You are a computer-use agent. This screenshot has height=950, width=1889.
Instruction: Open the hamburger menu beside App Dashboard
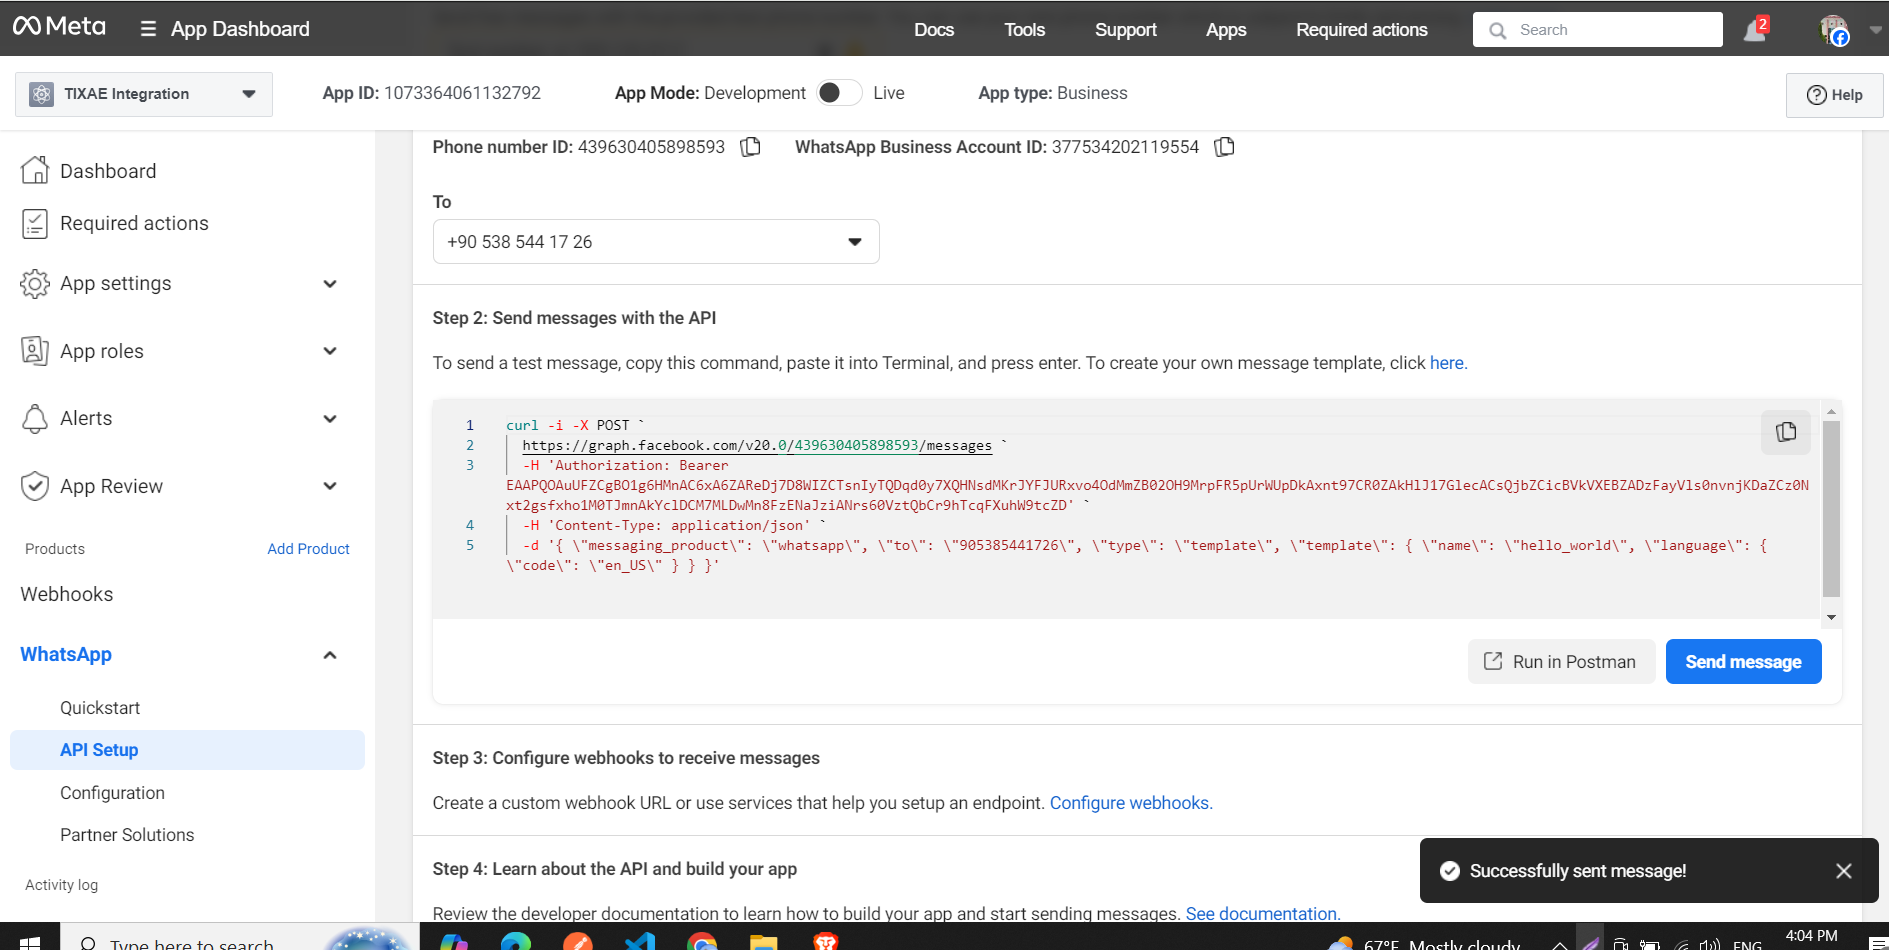pyautogui.click(x=146, y=29)
